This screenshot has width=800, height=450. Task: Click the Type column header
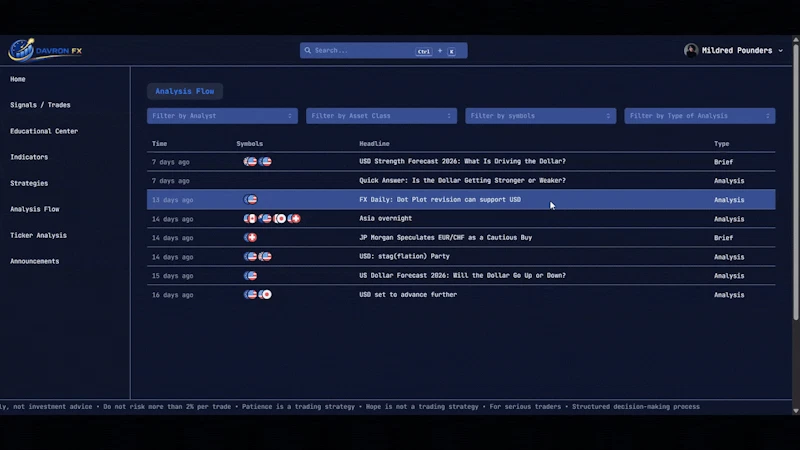point(721,144)
